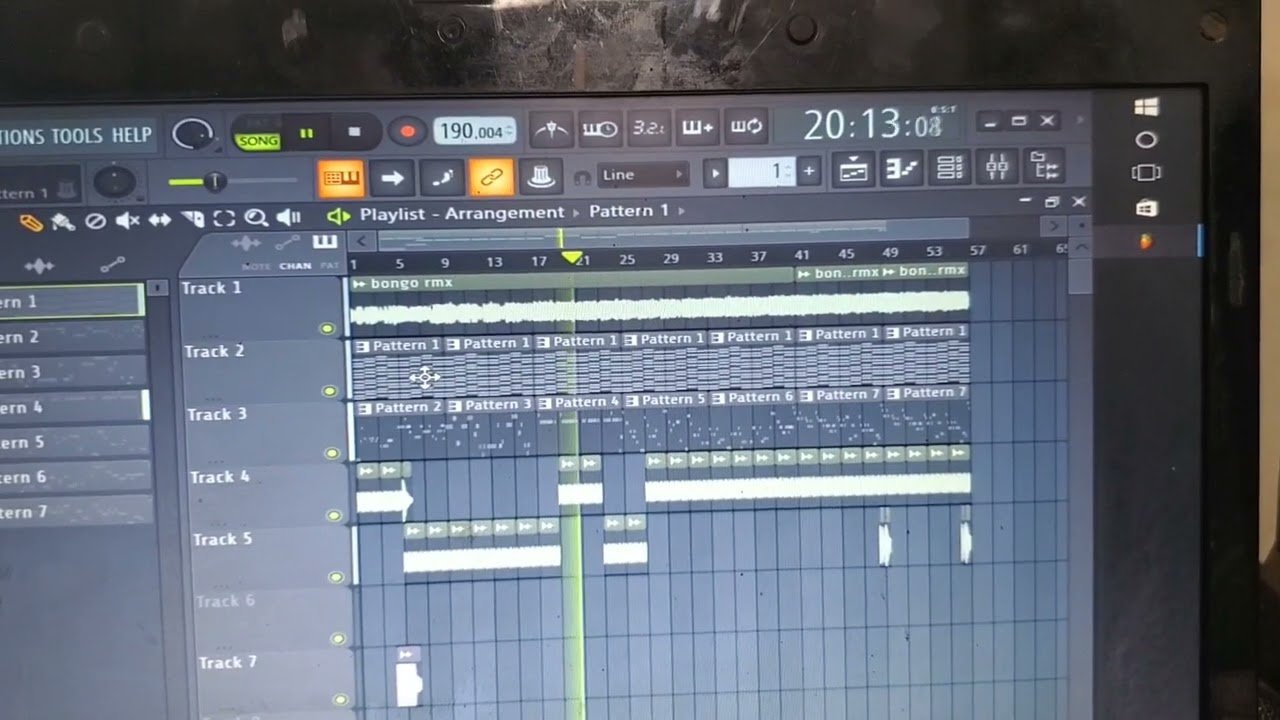Select the zoom magnifier tool
This screenshot has width=1280, height=720.
(x=256, y=217)
